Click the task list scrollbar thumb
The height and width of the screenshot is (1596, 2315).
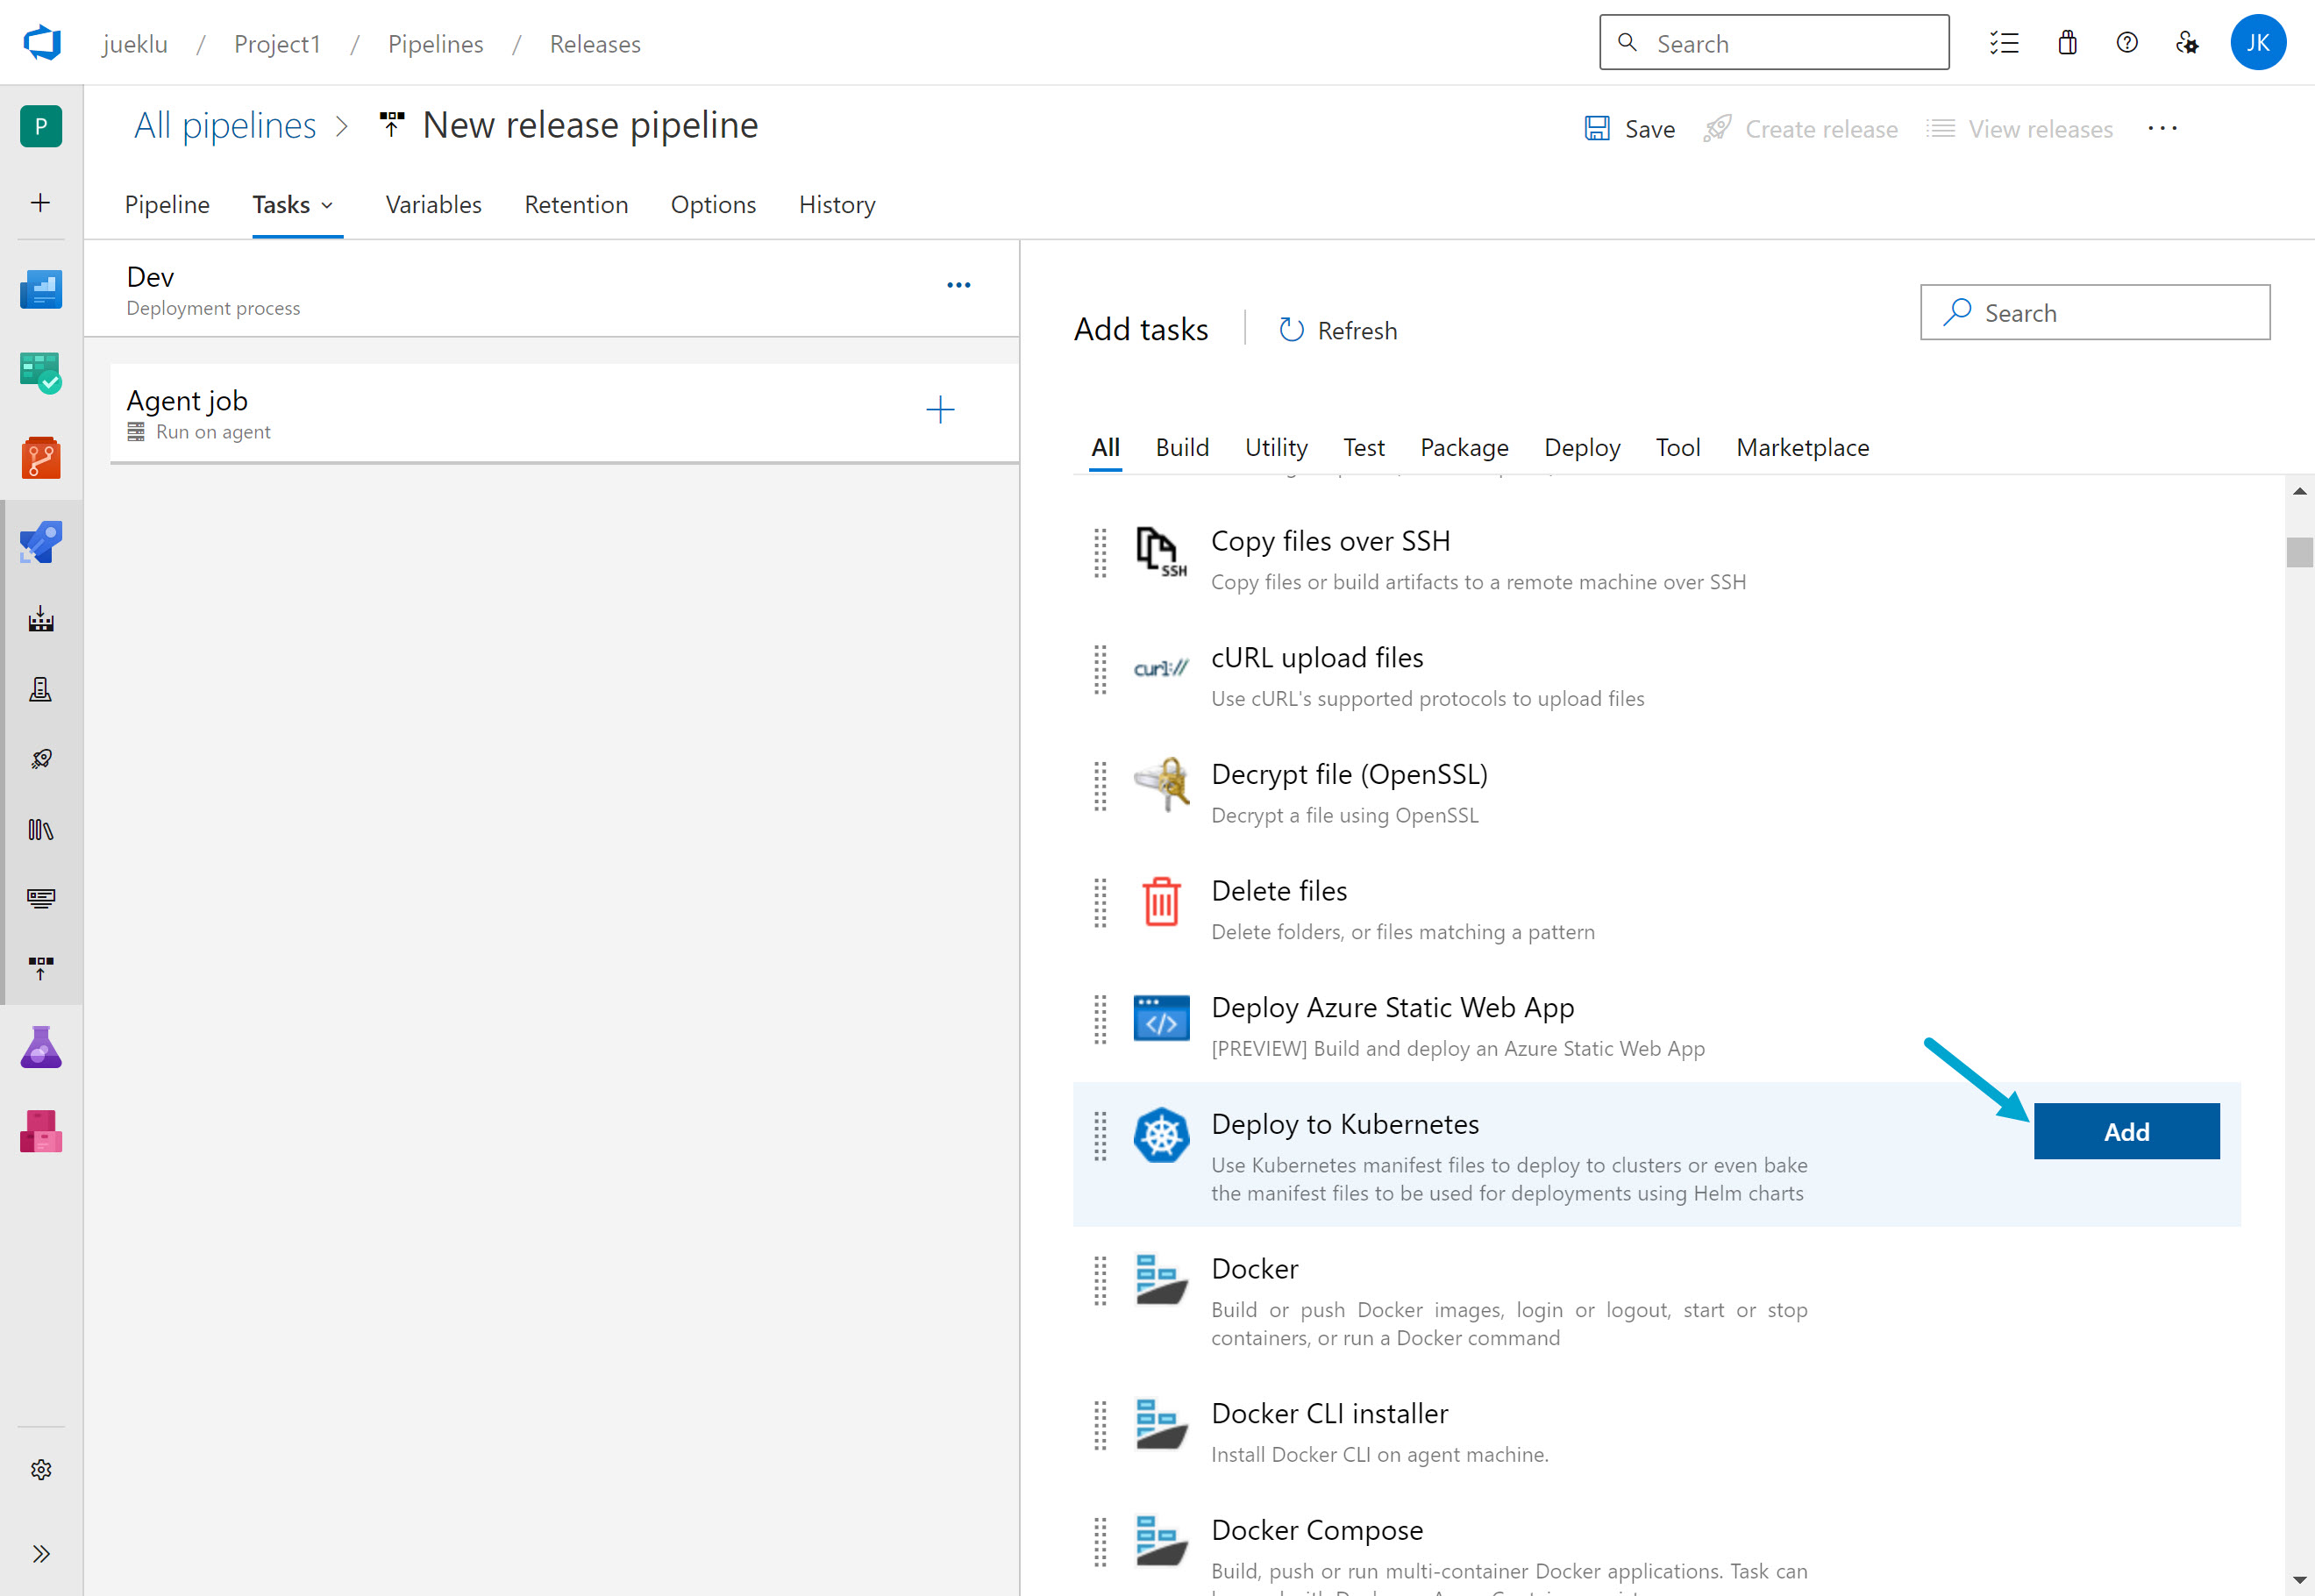2299,552
